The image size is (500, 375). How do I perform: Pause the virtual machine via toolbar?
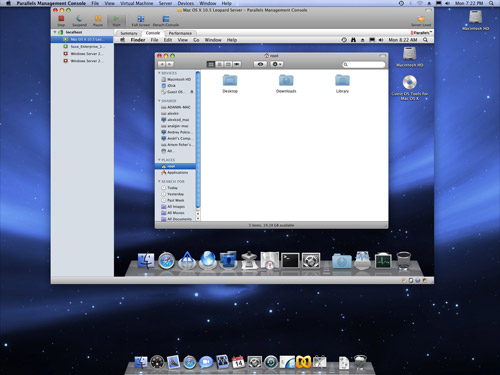98,21
